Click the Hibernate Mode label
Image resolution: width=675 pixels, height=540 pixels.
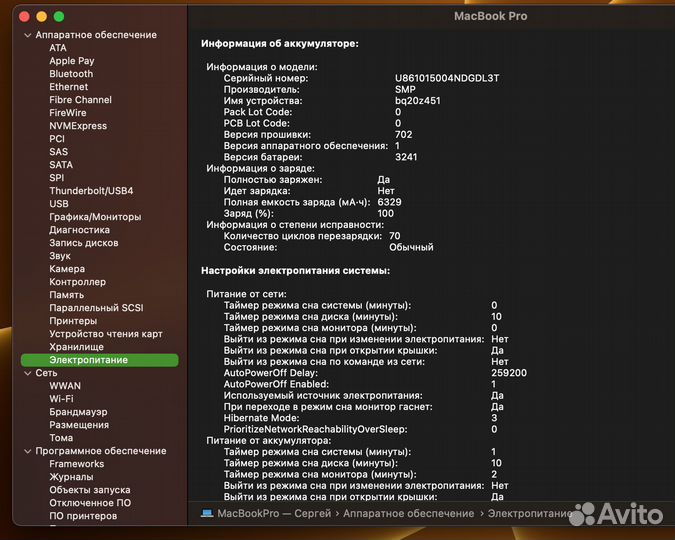[261, 418]
